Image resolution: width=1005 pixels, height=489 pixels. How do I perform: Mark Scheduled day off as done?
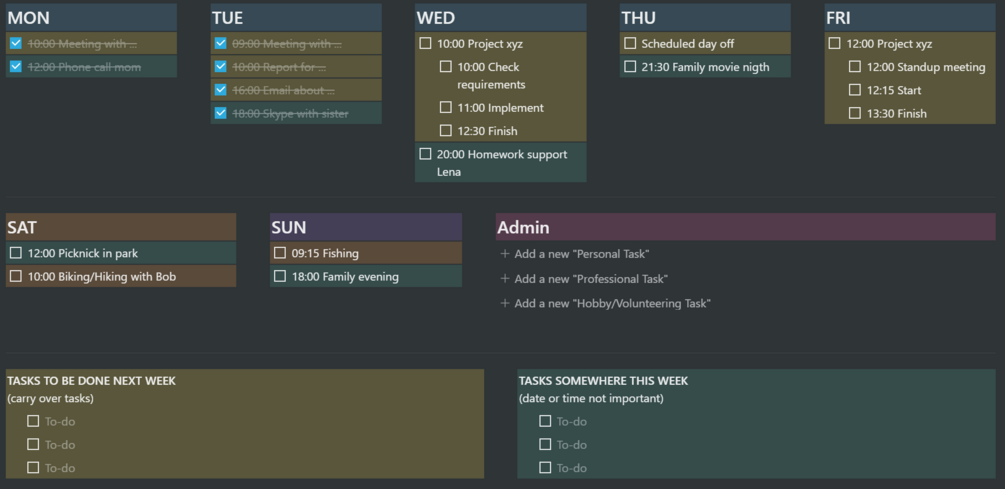630,43
